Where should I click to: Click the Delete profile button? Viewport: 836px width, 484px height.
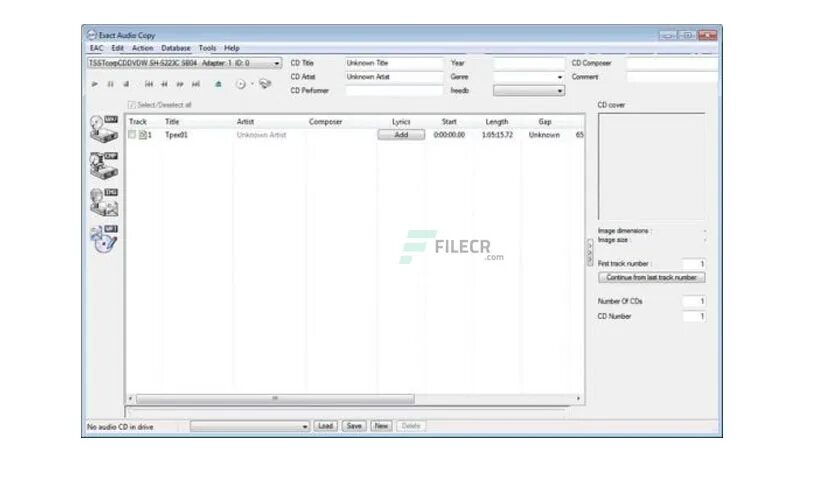click(x=411, y=426)
